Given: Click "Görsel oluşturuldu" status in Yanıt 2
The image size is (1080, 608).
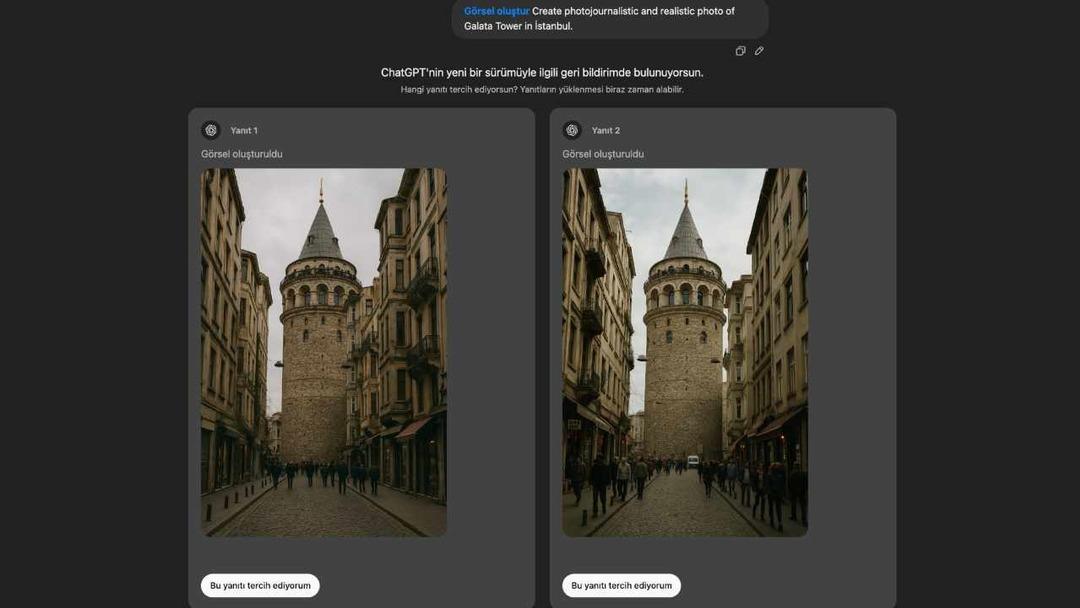Looking at the screenshot, I should pyautogui.click(x=603, y=154).
